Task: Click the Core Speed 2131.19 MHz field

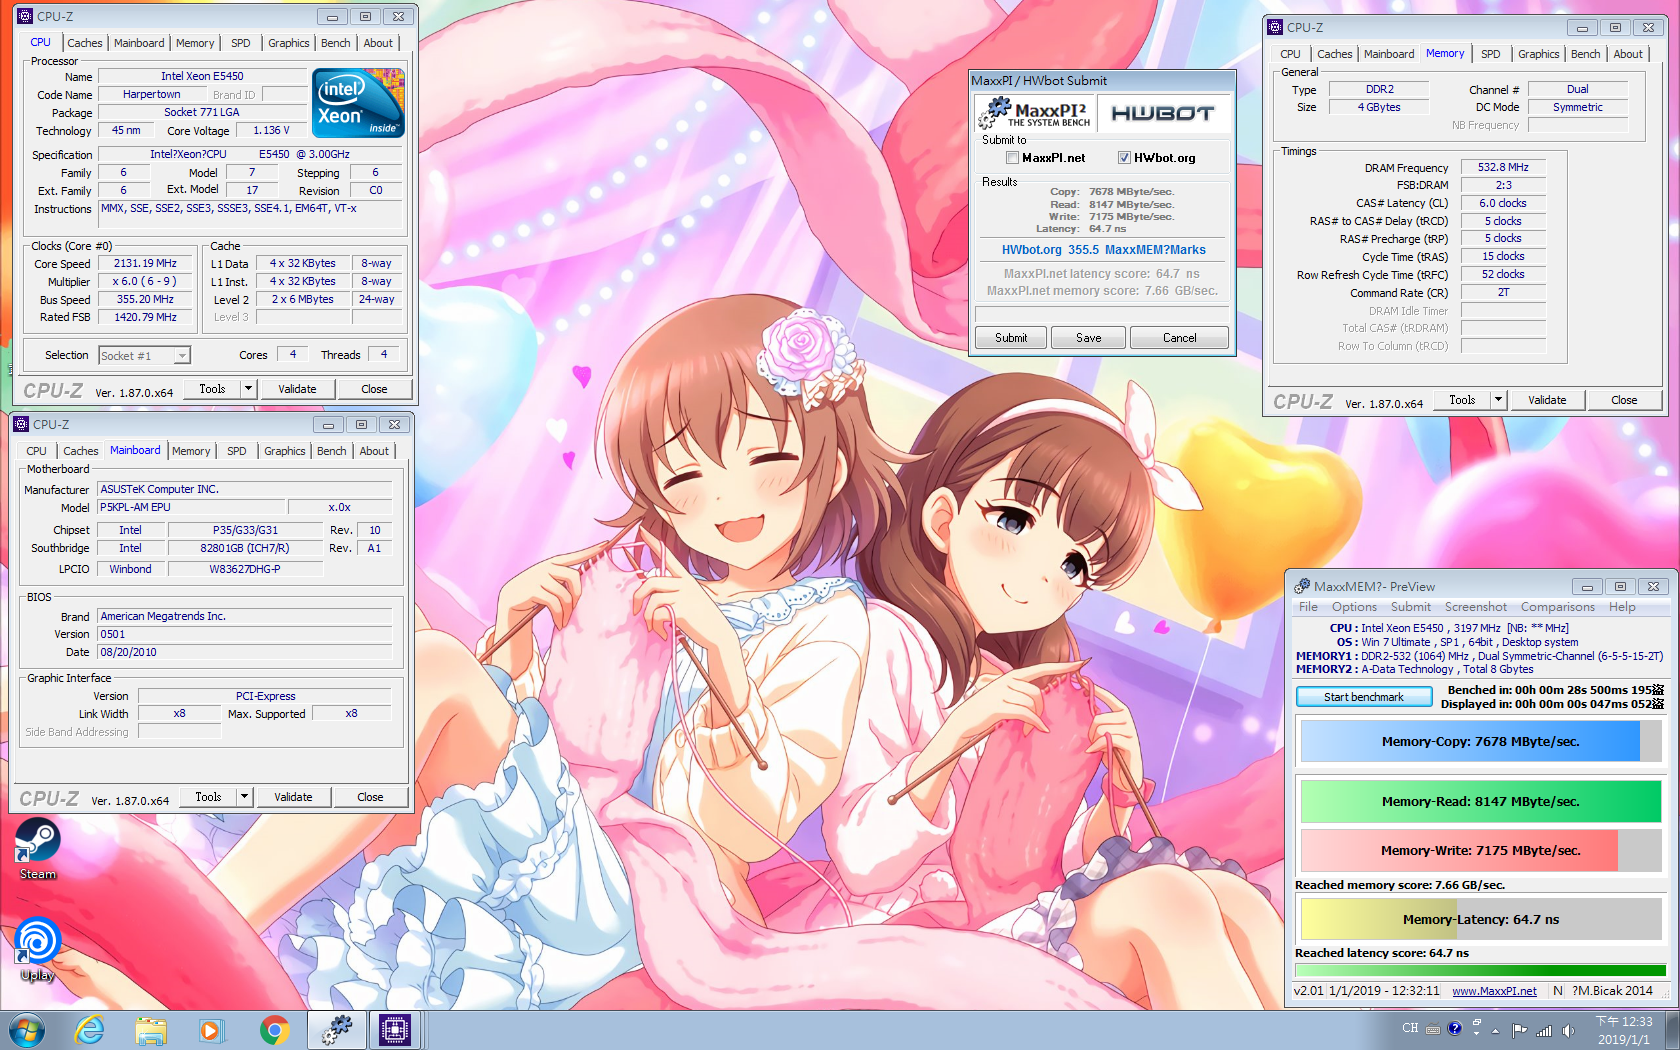Action: pyautogui.click(x=145, y=264)
